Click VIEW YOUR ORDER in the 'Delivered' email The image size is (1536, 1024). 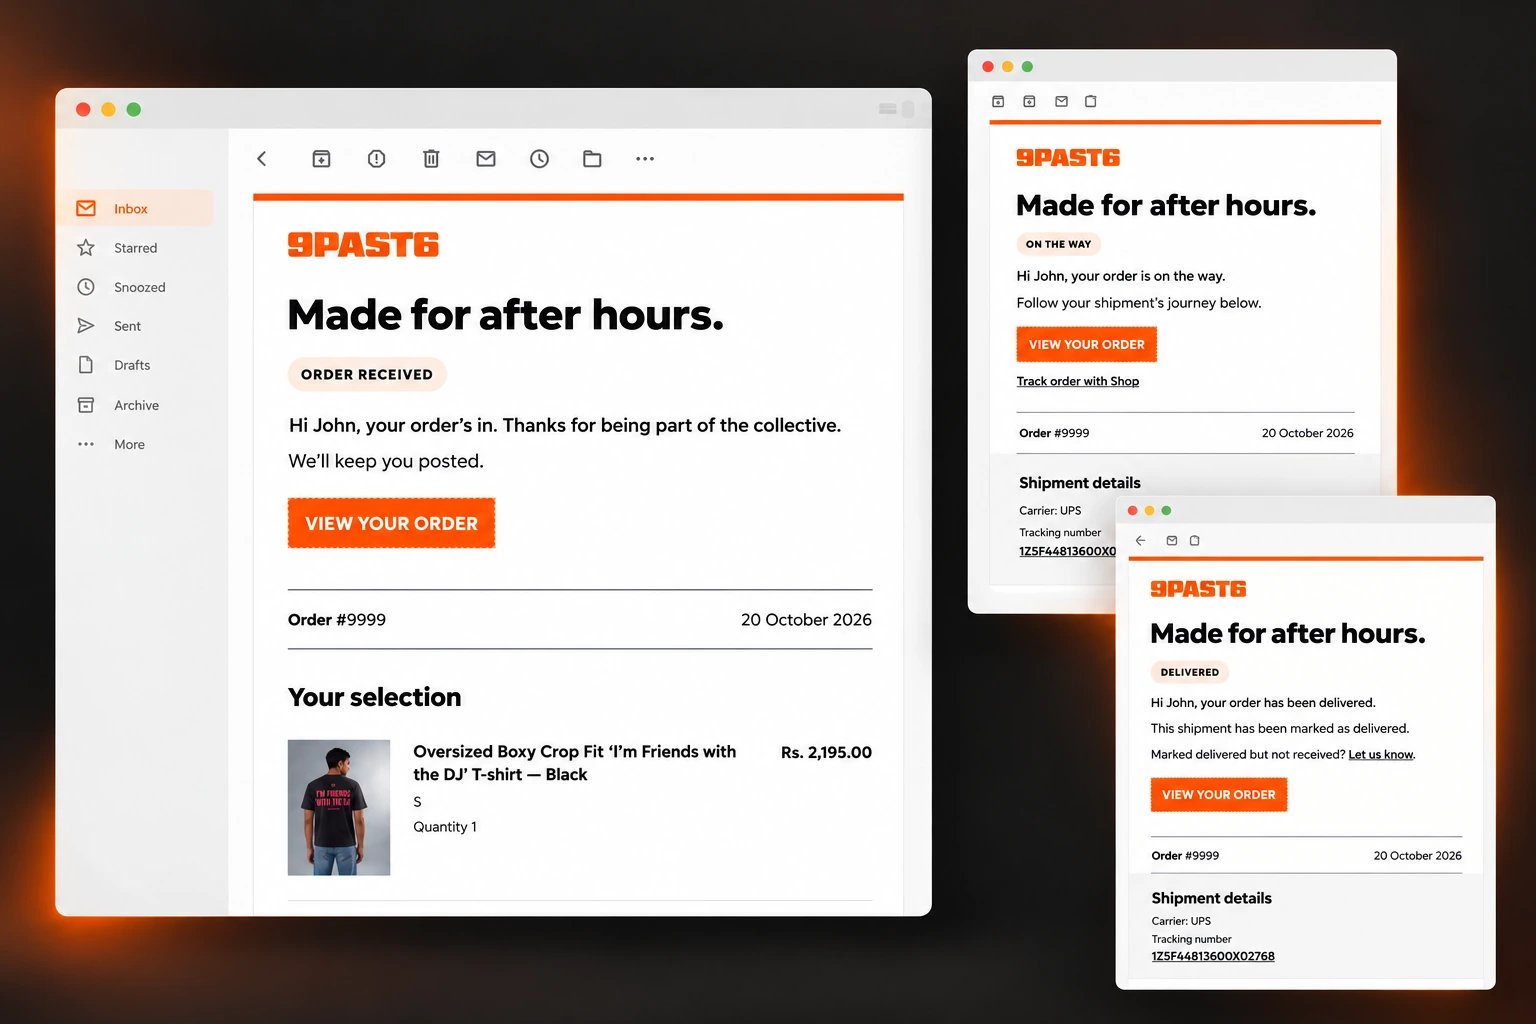click(x=1219, y=795)
